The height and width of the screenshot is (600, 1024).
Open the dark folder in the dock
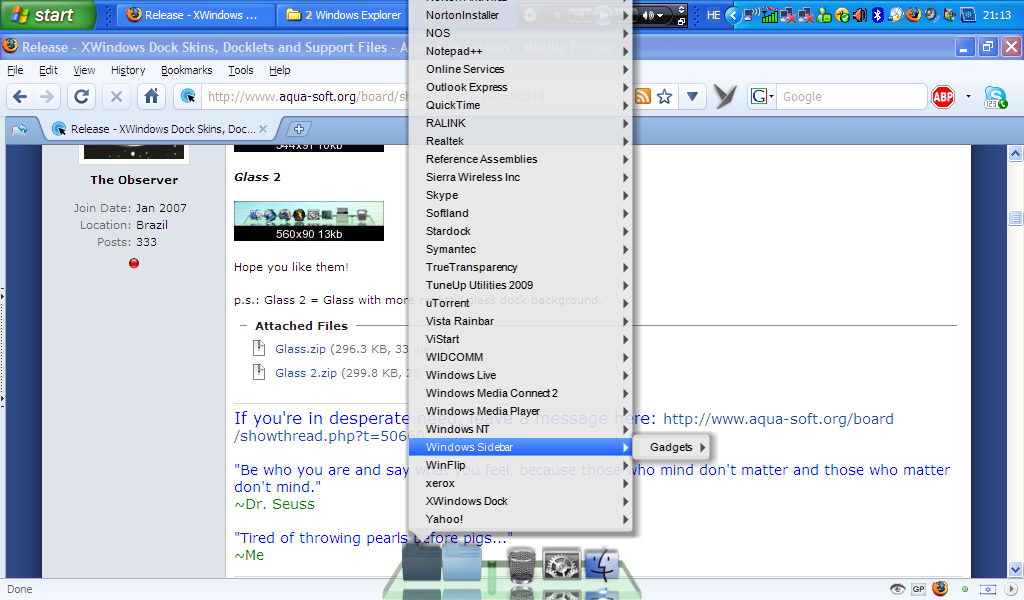point(422,563)
